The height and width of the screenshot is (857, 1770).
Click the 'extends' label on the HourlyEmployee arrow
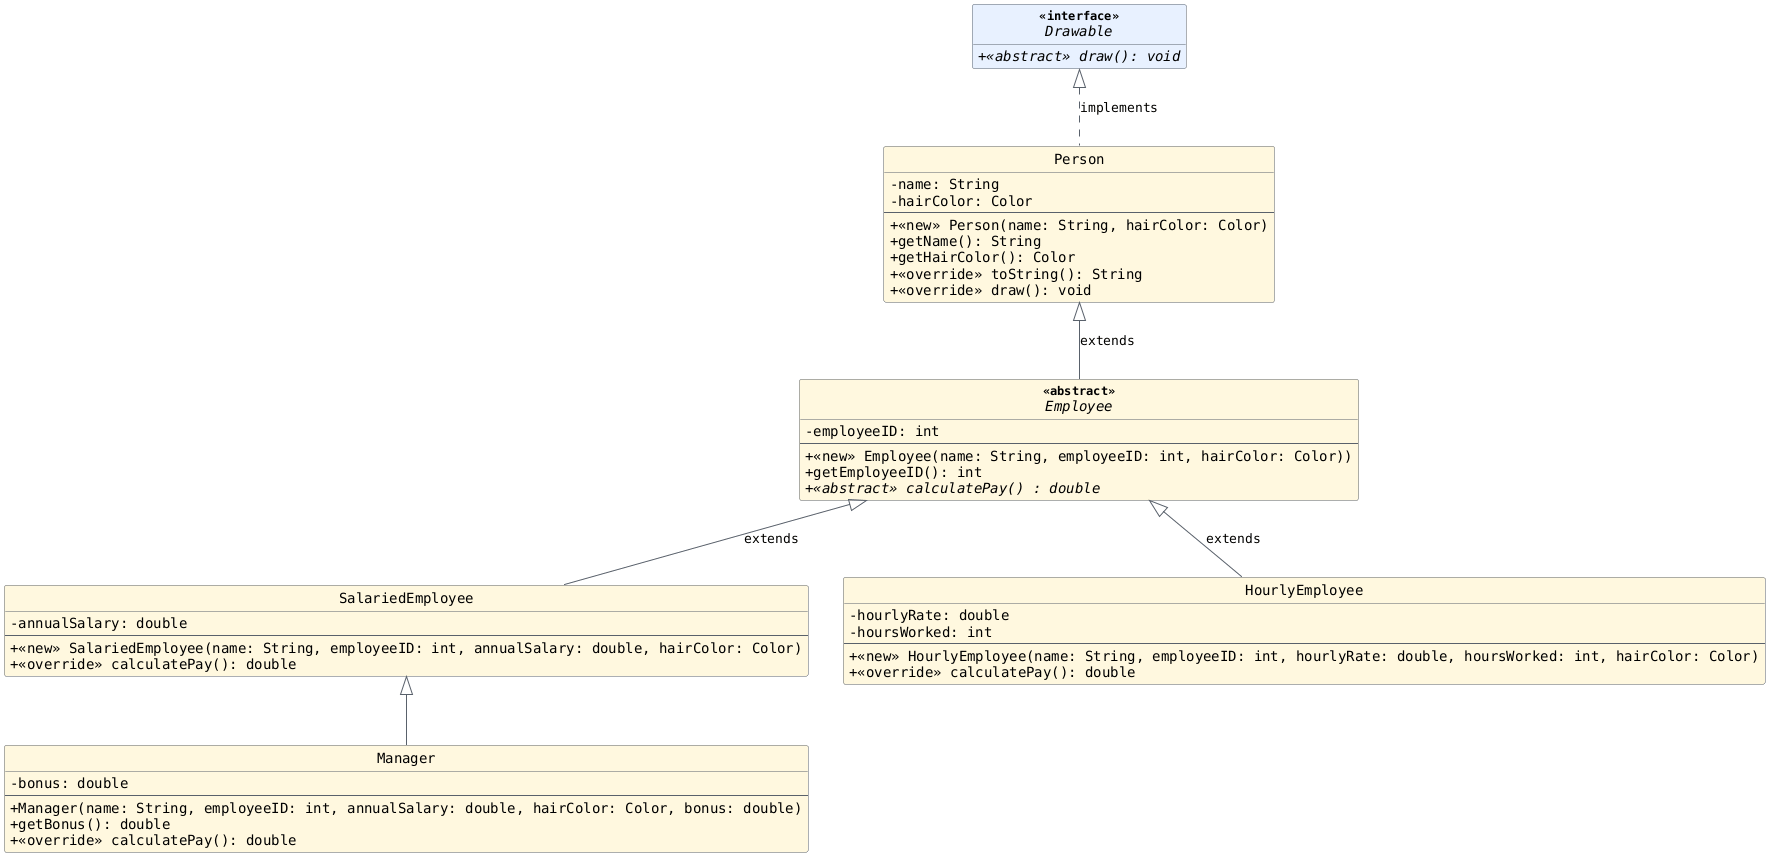pyautogui.click(x=1233, y=539)
